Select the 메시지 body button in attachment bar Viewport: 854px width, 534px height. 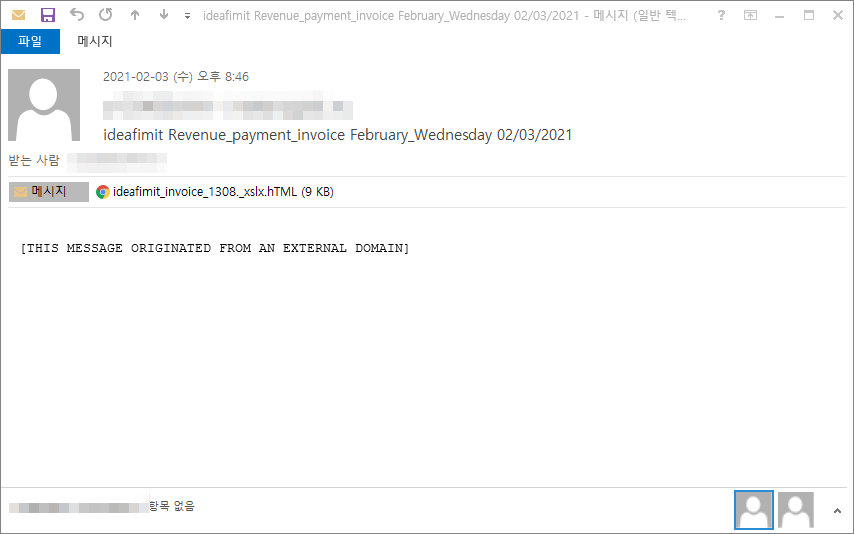(48, 192)
